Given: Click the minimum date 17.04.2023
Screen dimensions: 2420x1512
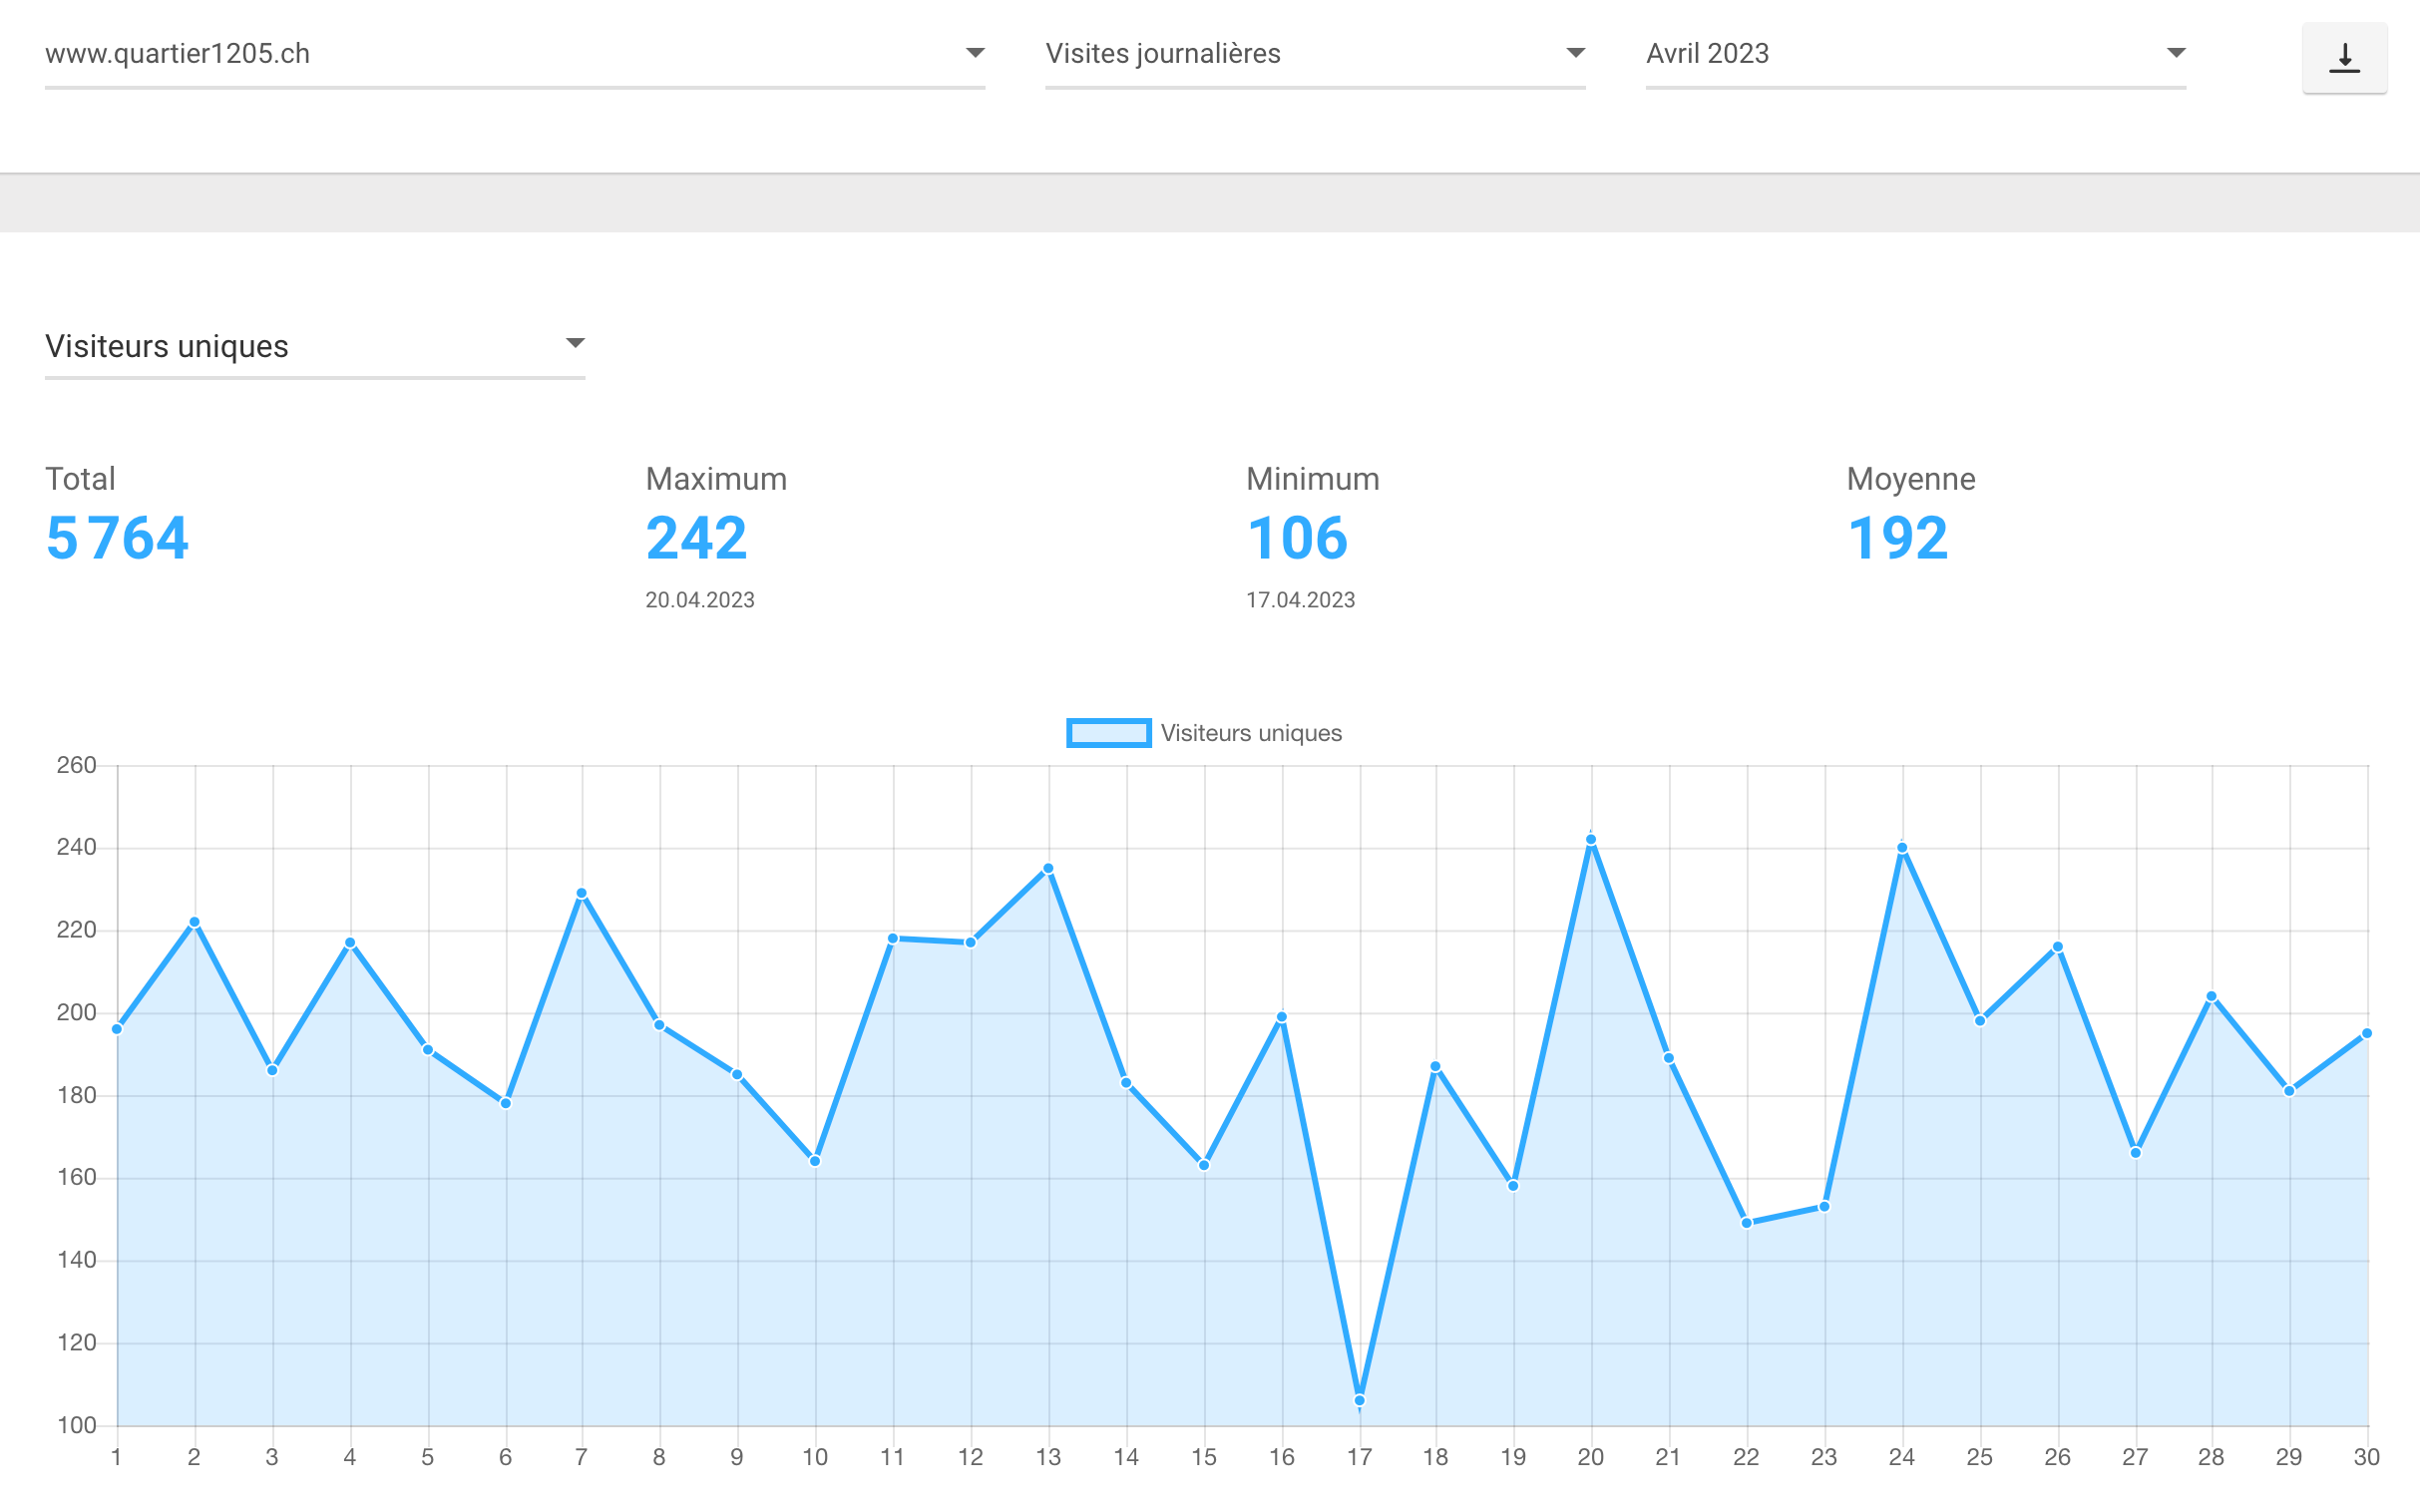Looking at the screenshot, I should point(1300,600).
